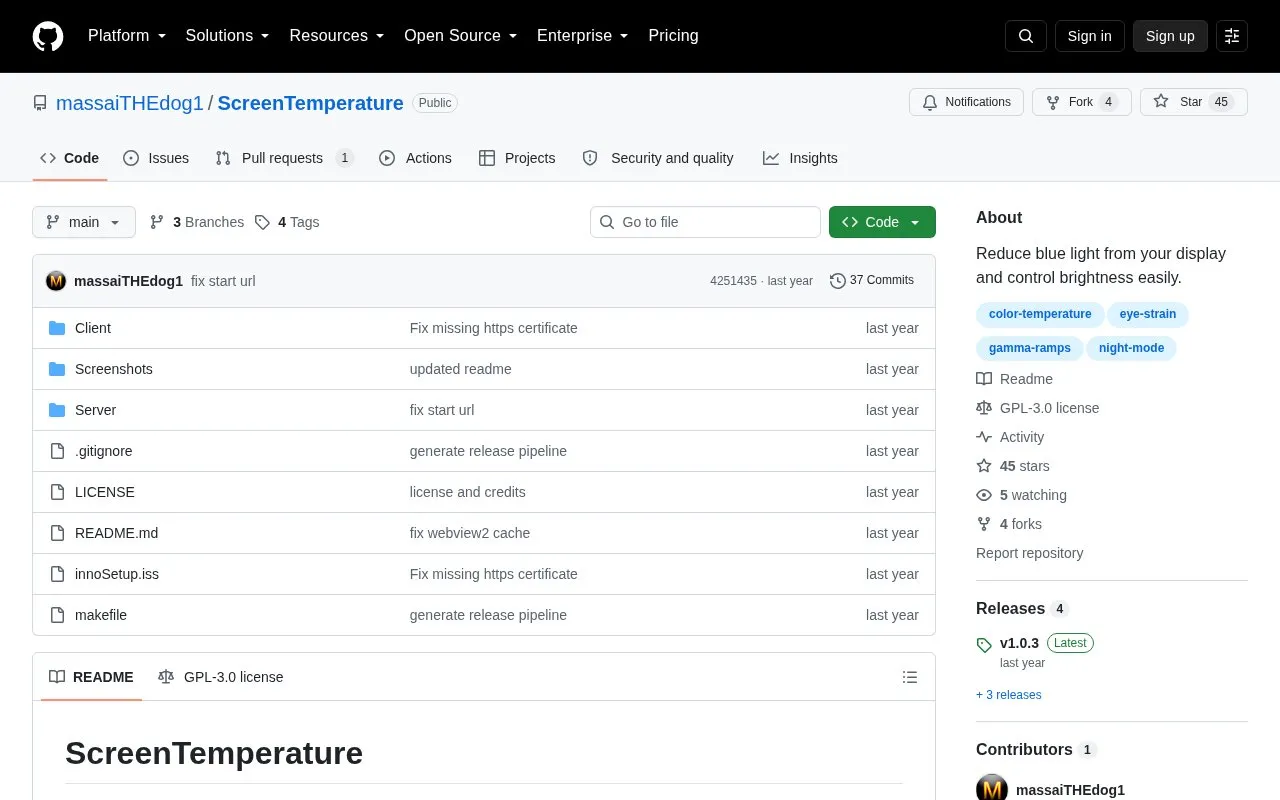Expand the Resources menu
Screen dimensions: 1280x800
[337, 36]
